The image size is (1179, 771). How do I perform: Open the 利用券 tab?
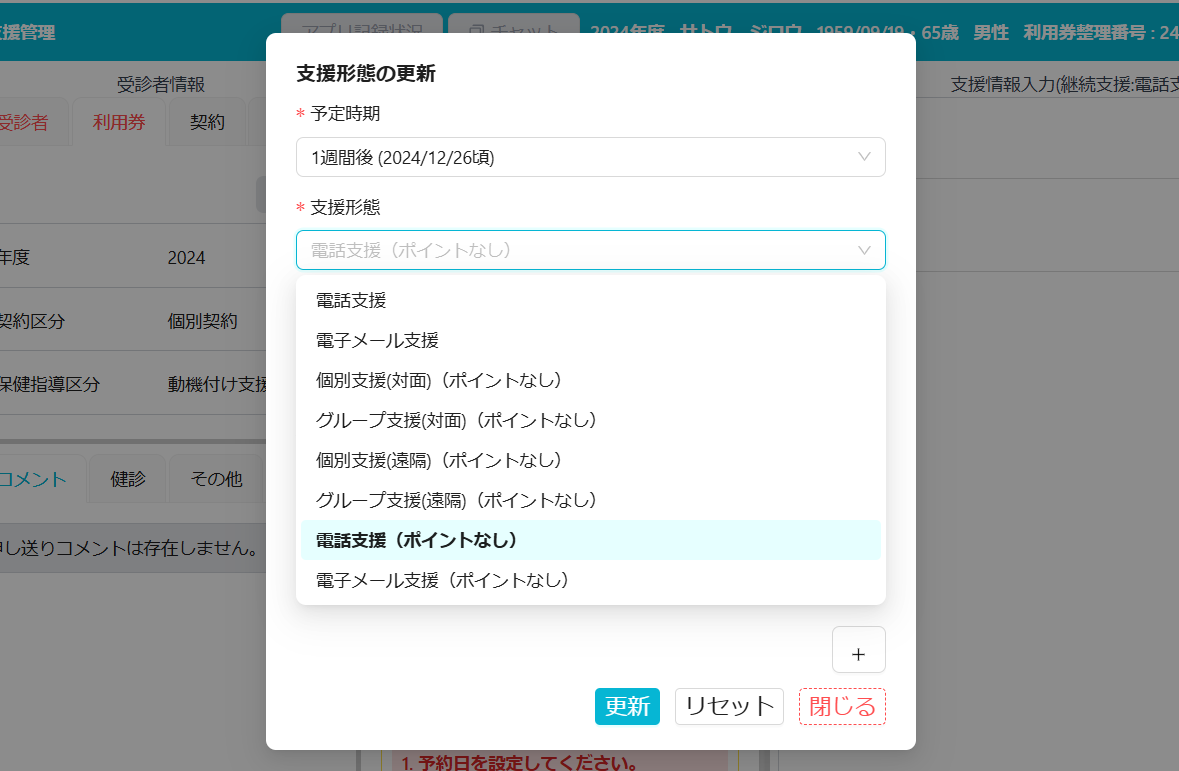[119, 122]
